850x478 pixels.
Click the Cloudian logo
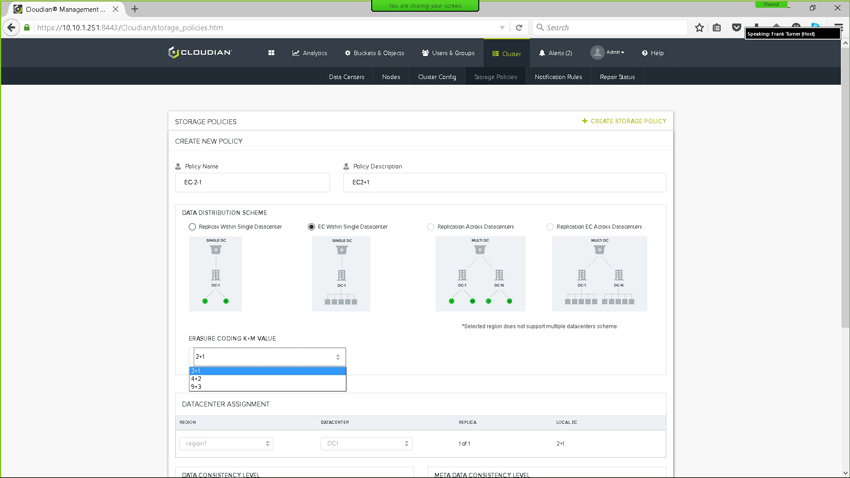200,53
